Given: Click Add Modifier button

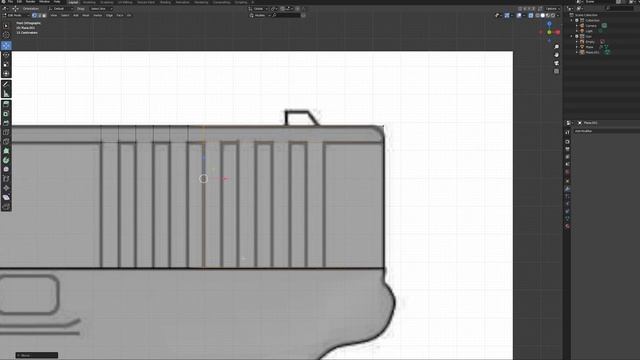Looking at the screenshot, I should coord(607,131).
